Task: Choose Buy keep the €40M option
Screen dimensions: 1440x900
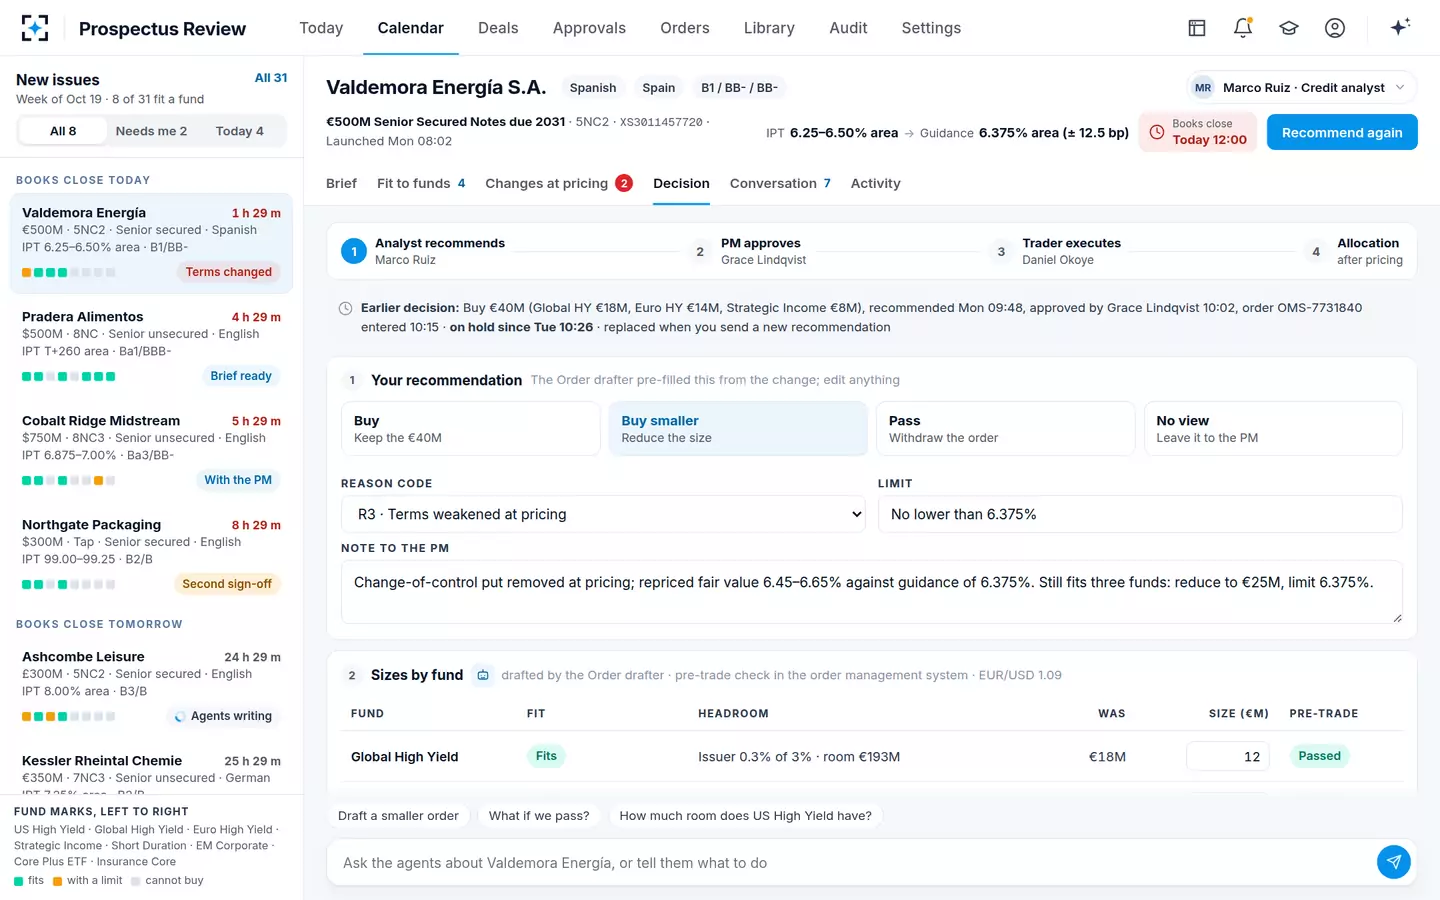Action: click(x=470, y=428)
